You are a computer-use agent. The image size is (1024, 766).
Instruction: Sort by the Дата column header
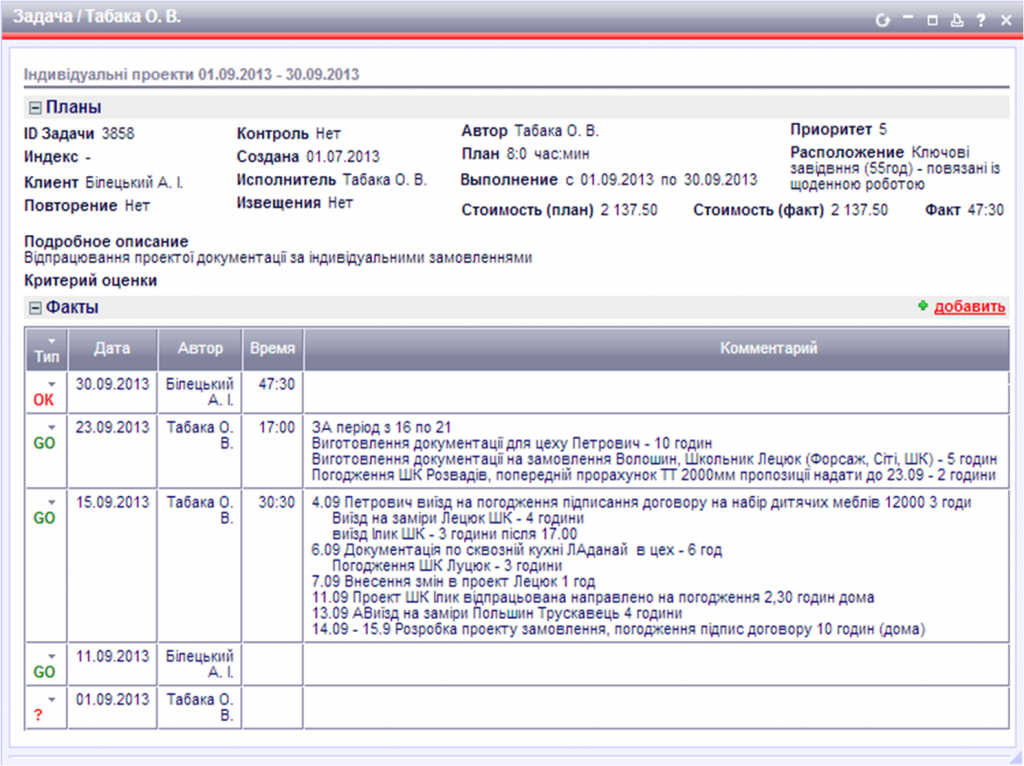tap(112, 349)
